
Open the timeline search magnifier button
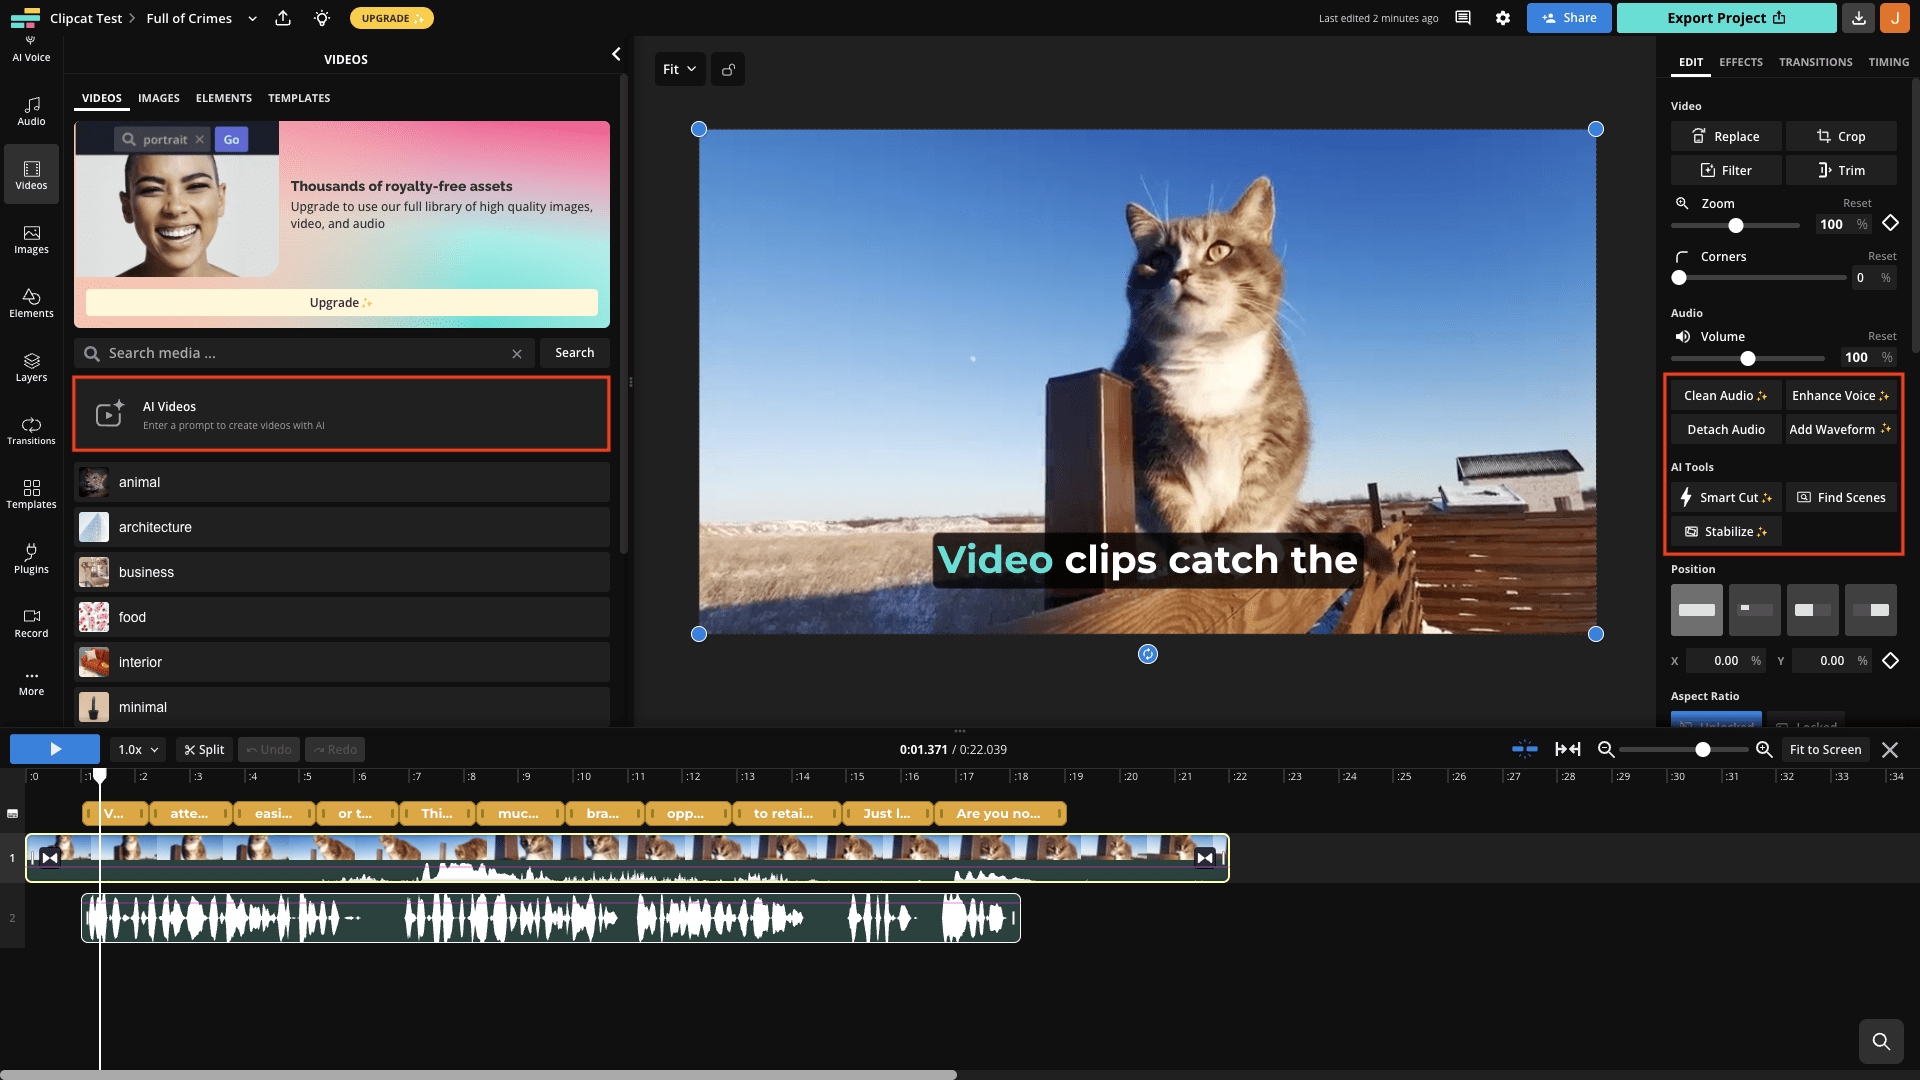1881,1041
